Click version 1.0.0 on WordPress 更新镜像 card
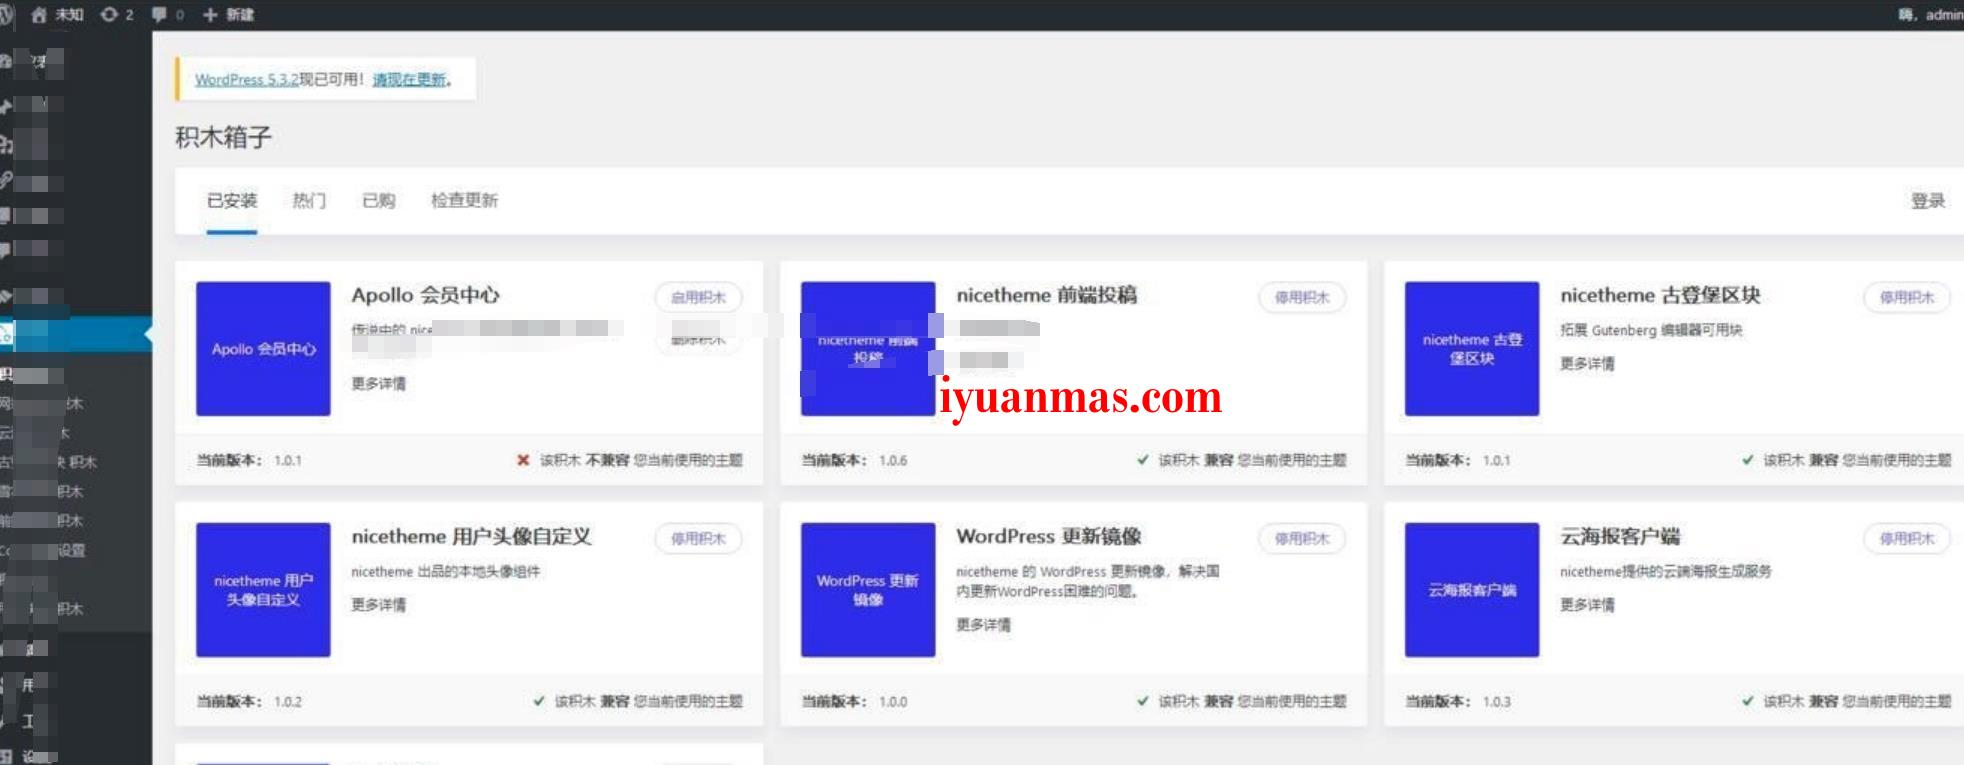Screen dimensions: 1964x765 (893, 701)
